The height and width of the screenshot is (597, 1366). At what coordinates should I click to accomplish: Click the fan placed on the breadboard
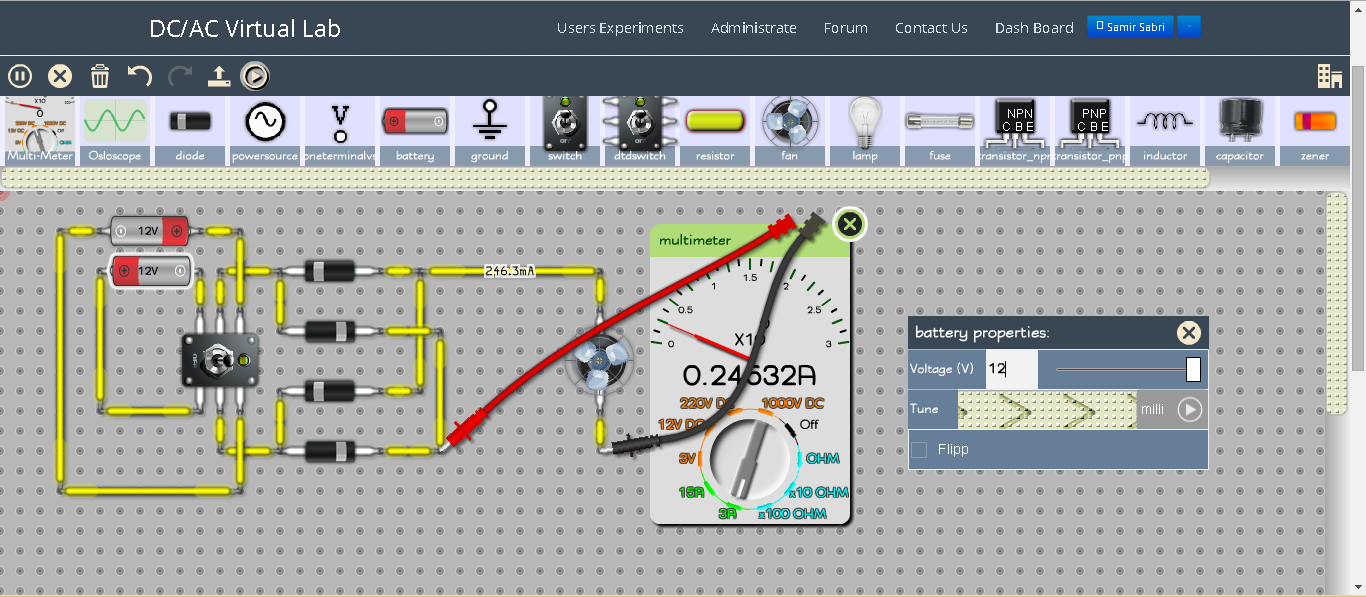point(597,361)
